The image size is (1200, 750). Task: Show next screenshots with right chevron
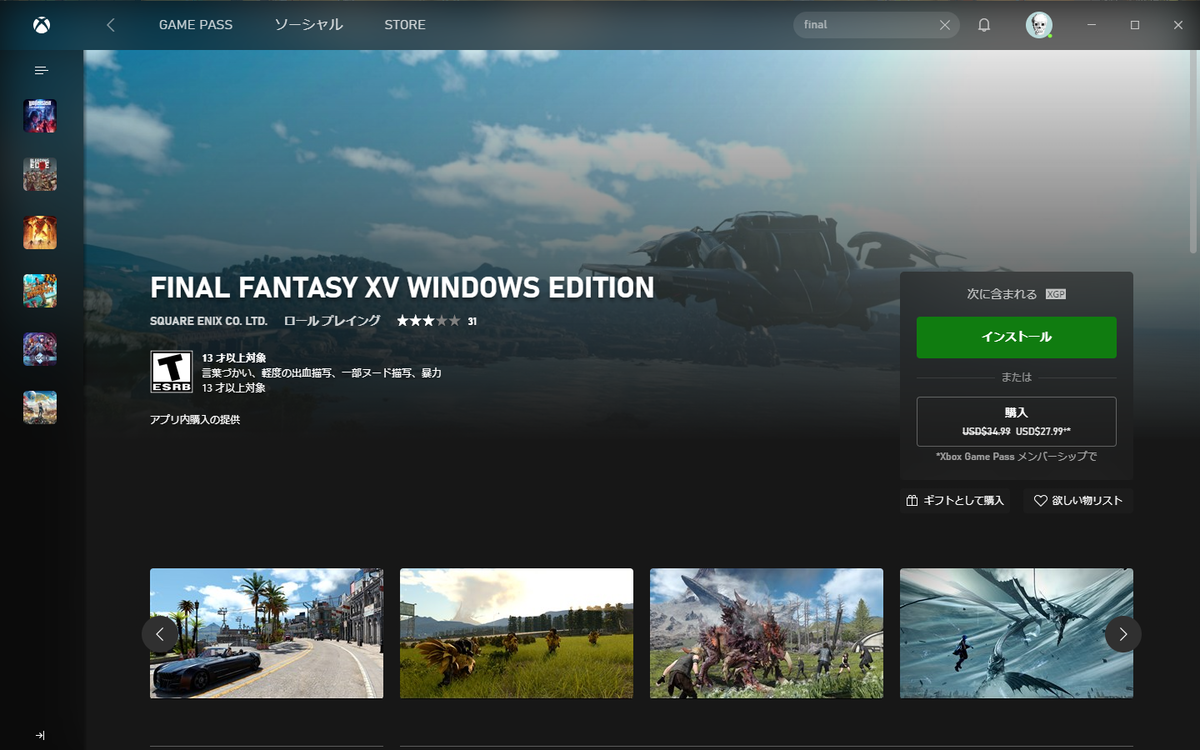pyautogui.click(x=1123, y=633)
